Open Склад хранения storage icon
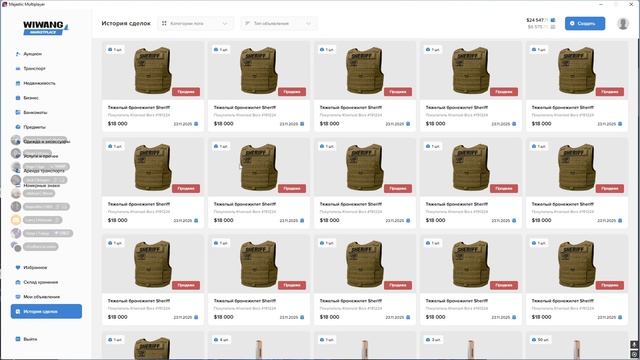Viewport: 640px width, 360px height. click(18, 282)
